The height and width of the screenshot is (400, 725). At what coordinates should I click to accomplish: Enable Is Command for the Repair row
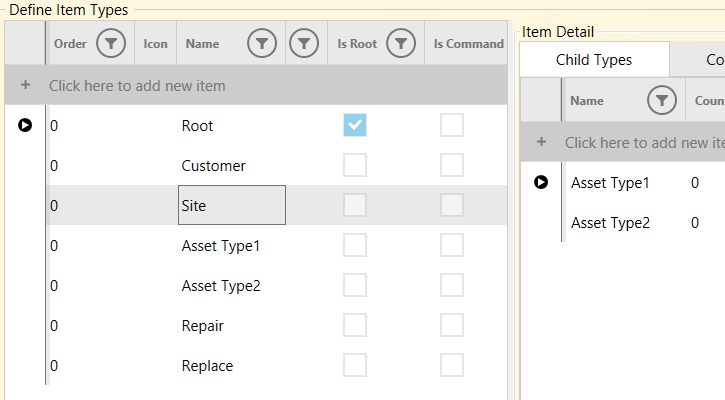coord(452,325)
